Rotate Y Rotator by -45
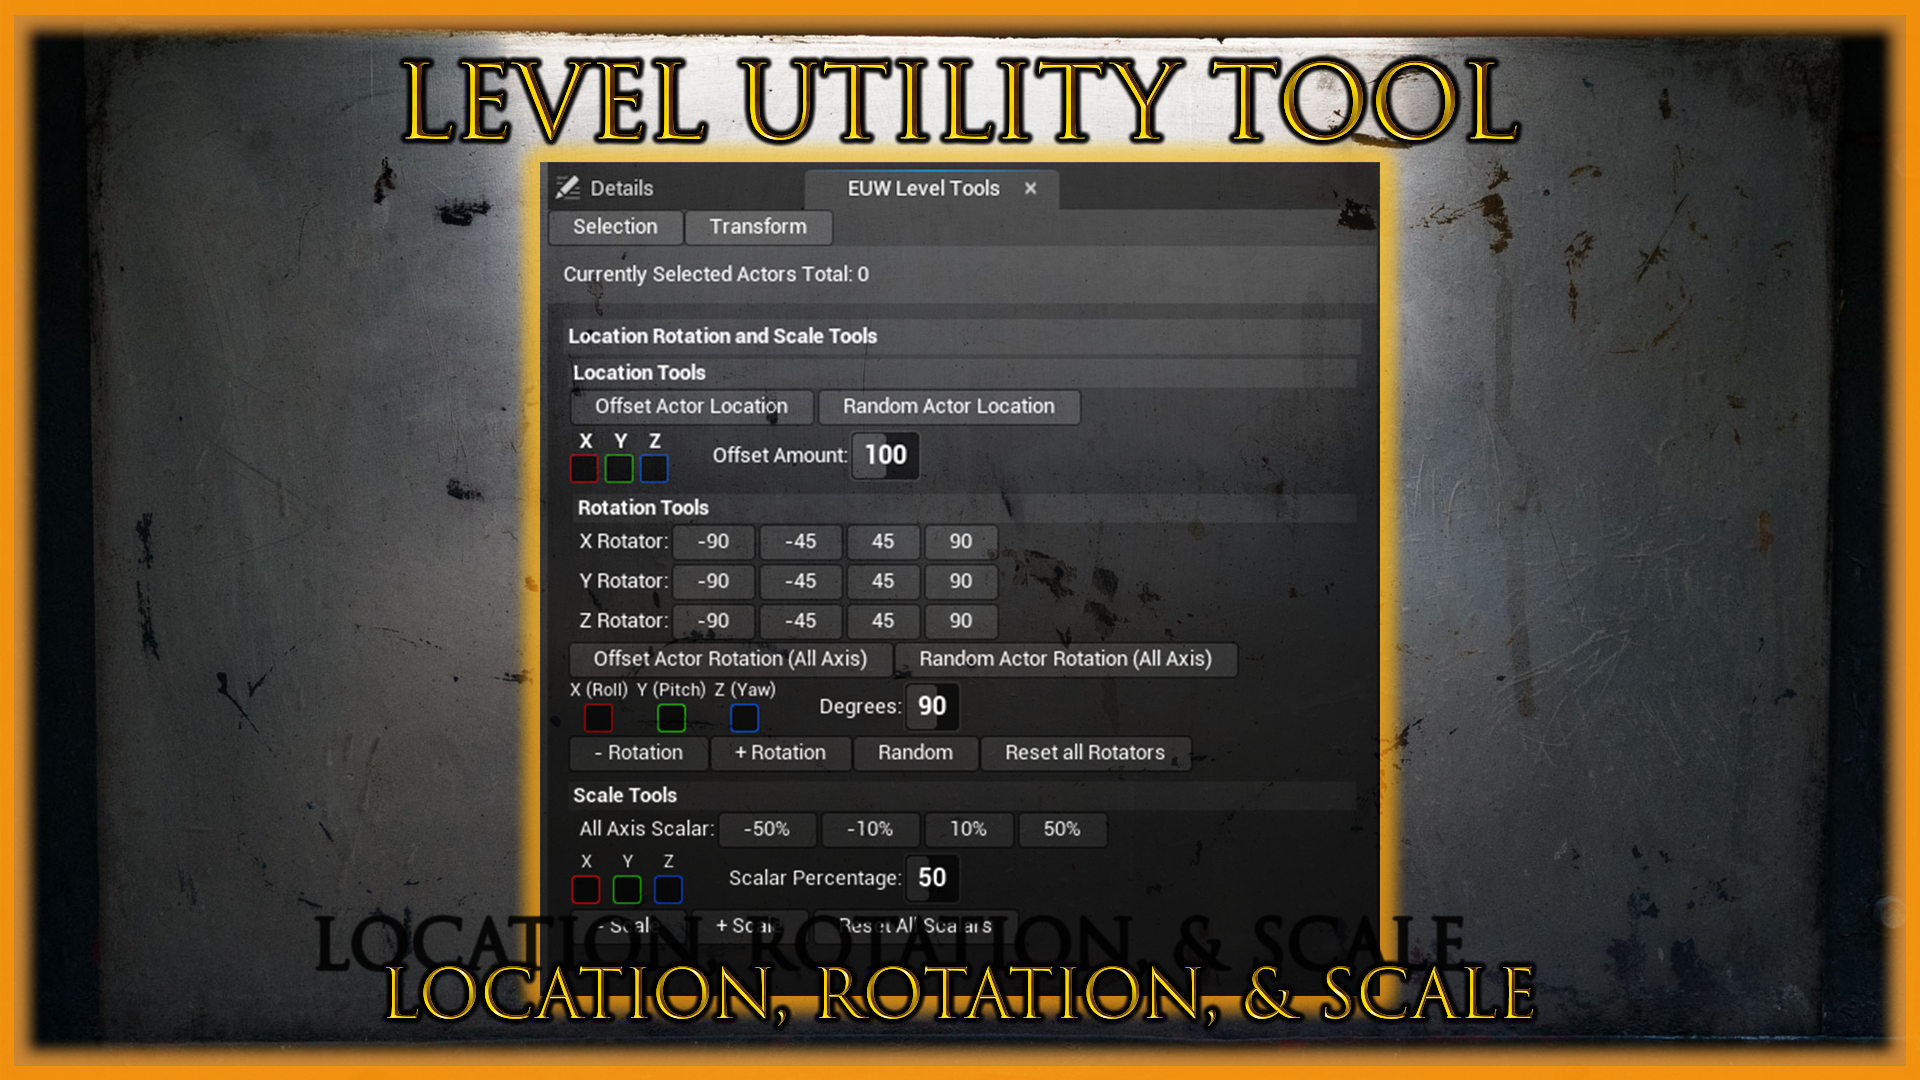The width and height of the screenshot is (1920, 1080). point(800,581)
